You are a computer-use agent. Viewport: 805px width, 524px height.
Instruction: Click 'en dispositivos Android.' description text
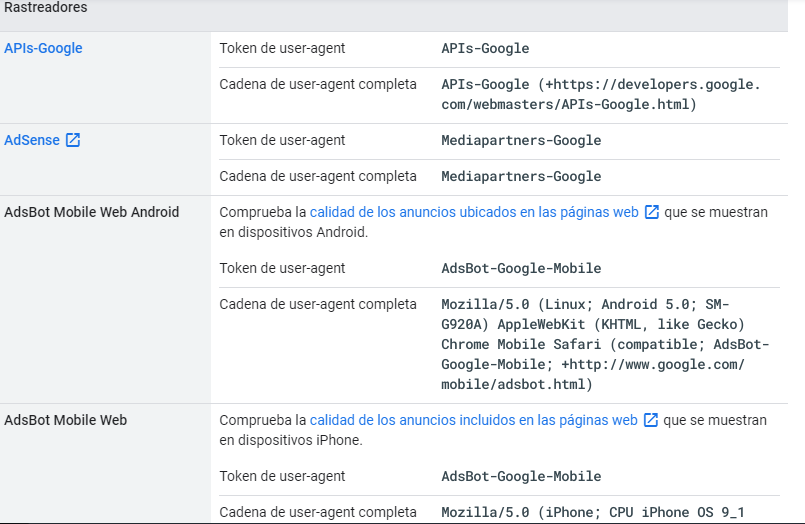[x=294, y=232]
